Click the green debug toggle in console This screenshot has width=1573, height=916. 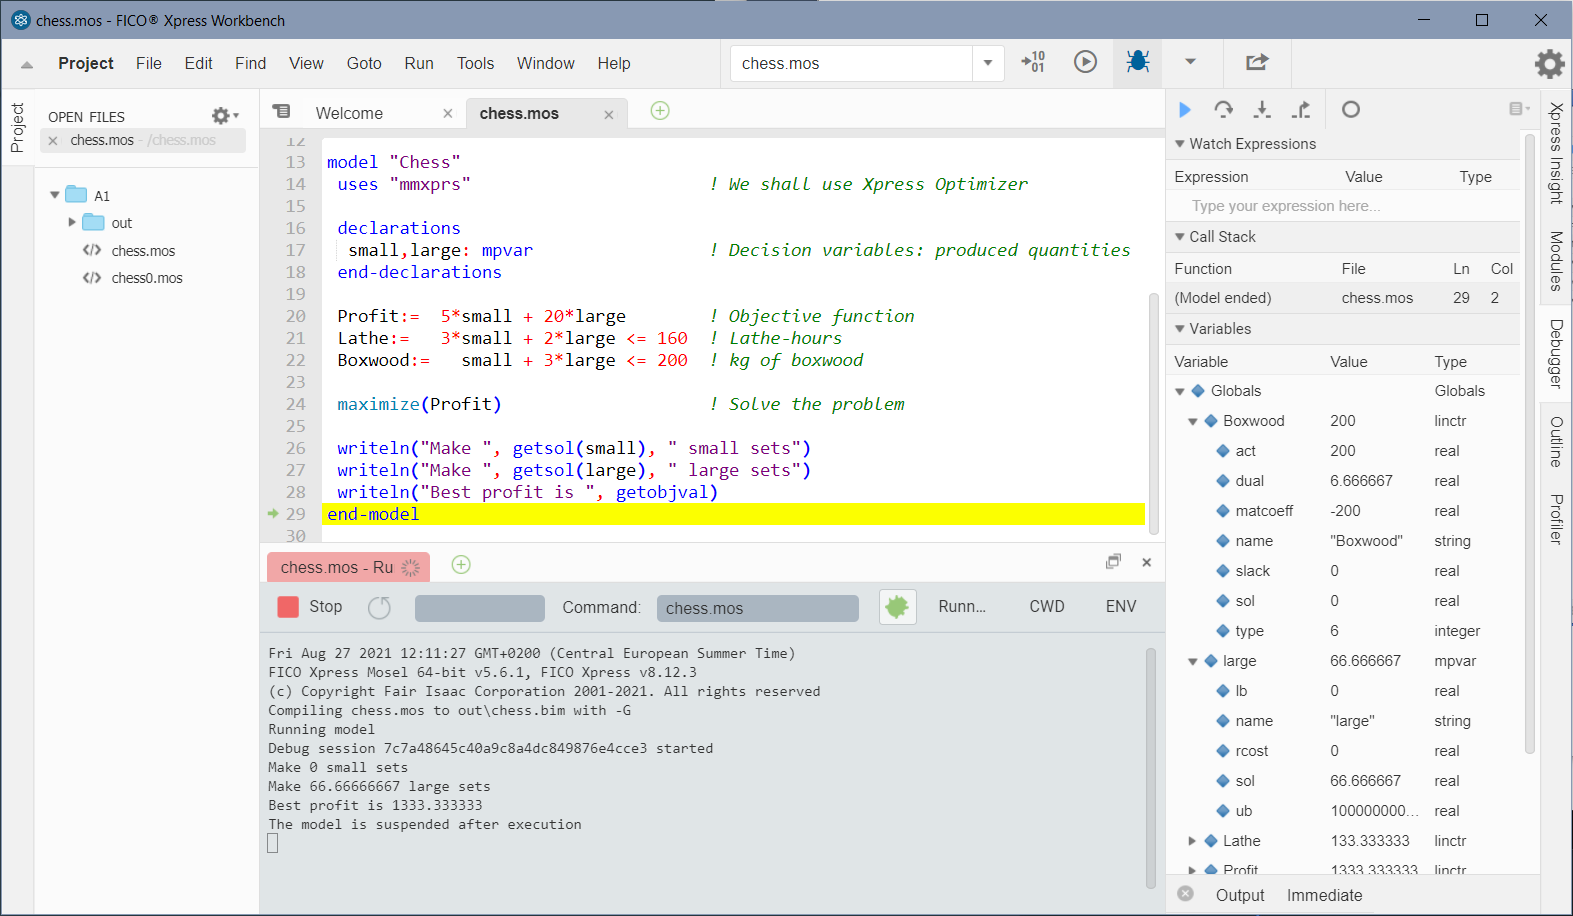(897, 607)
